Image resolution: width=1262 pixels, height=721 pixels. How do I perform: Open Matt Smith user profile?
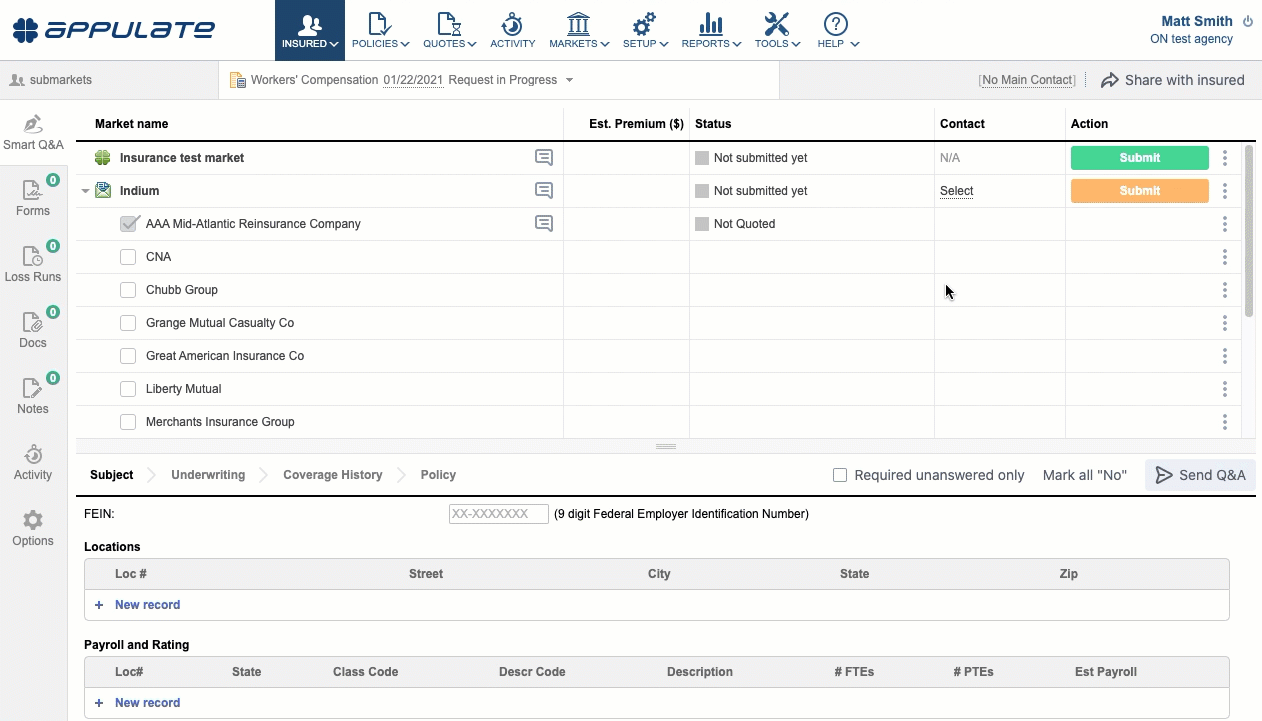click(1197, 21)
